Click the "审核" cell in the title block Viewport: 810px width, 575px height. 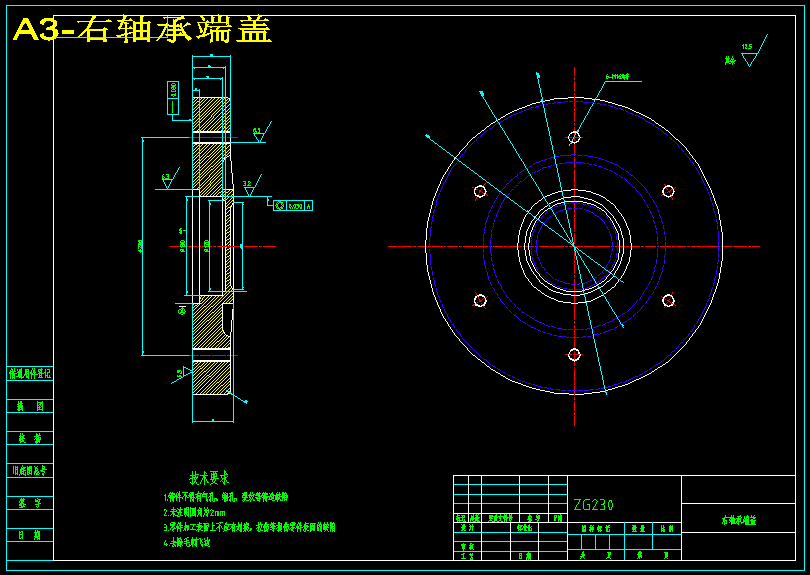coord(468,547)
